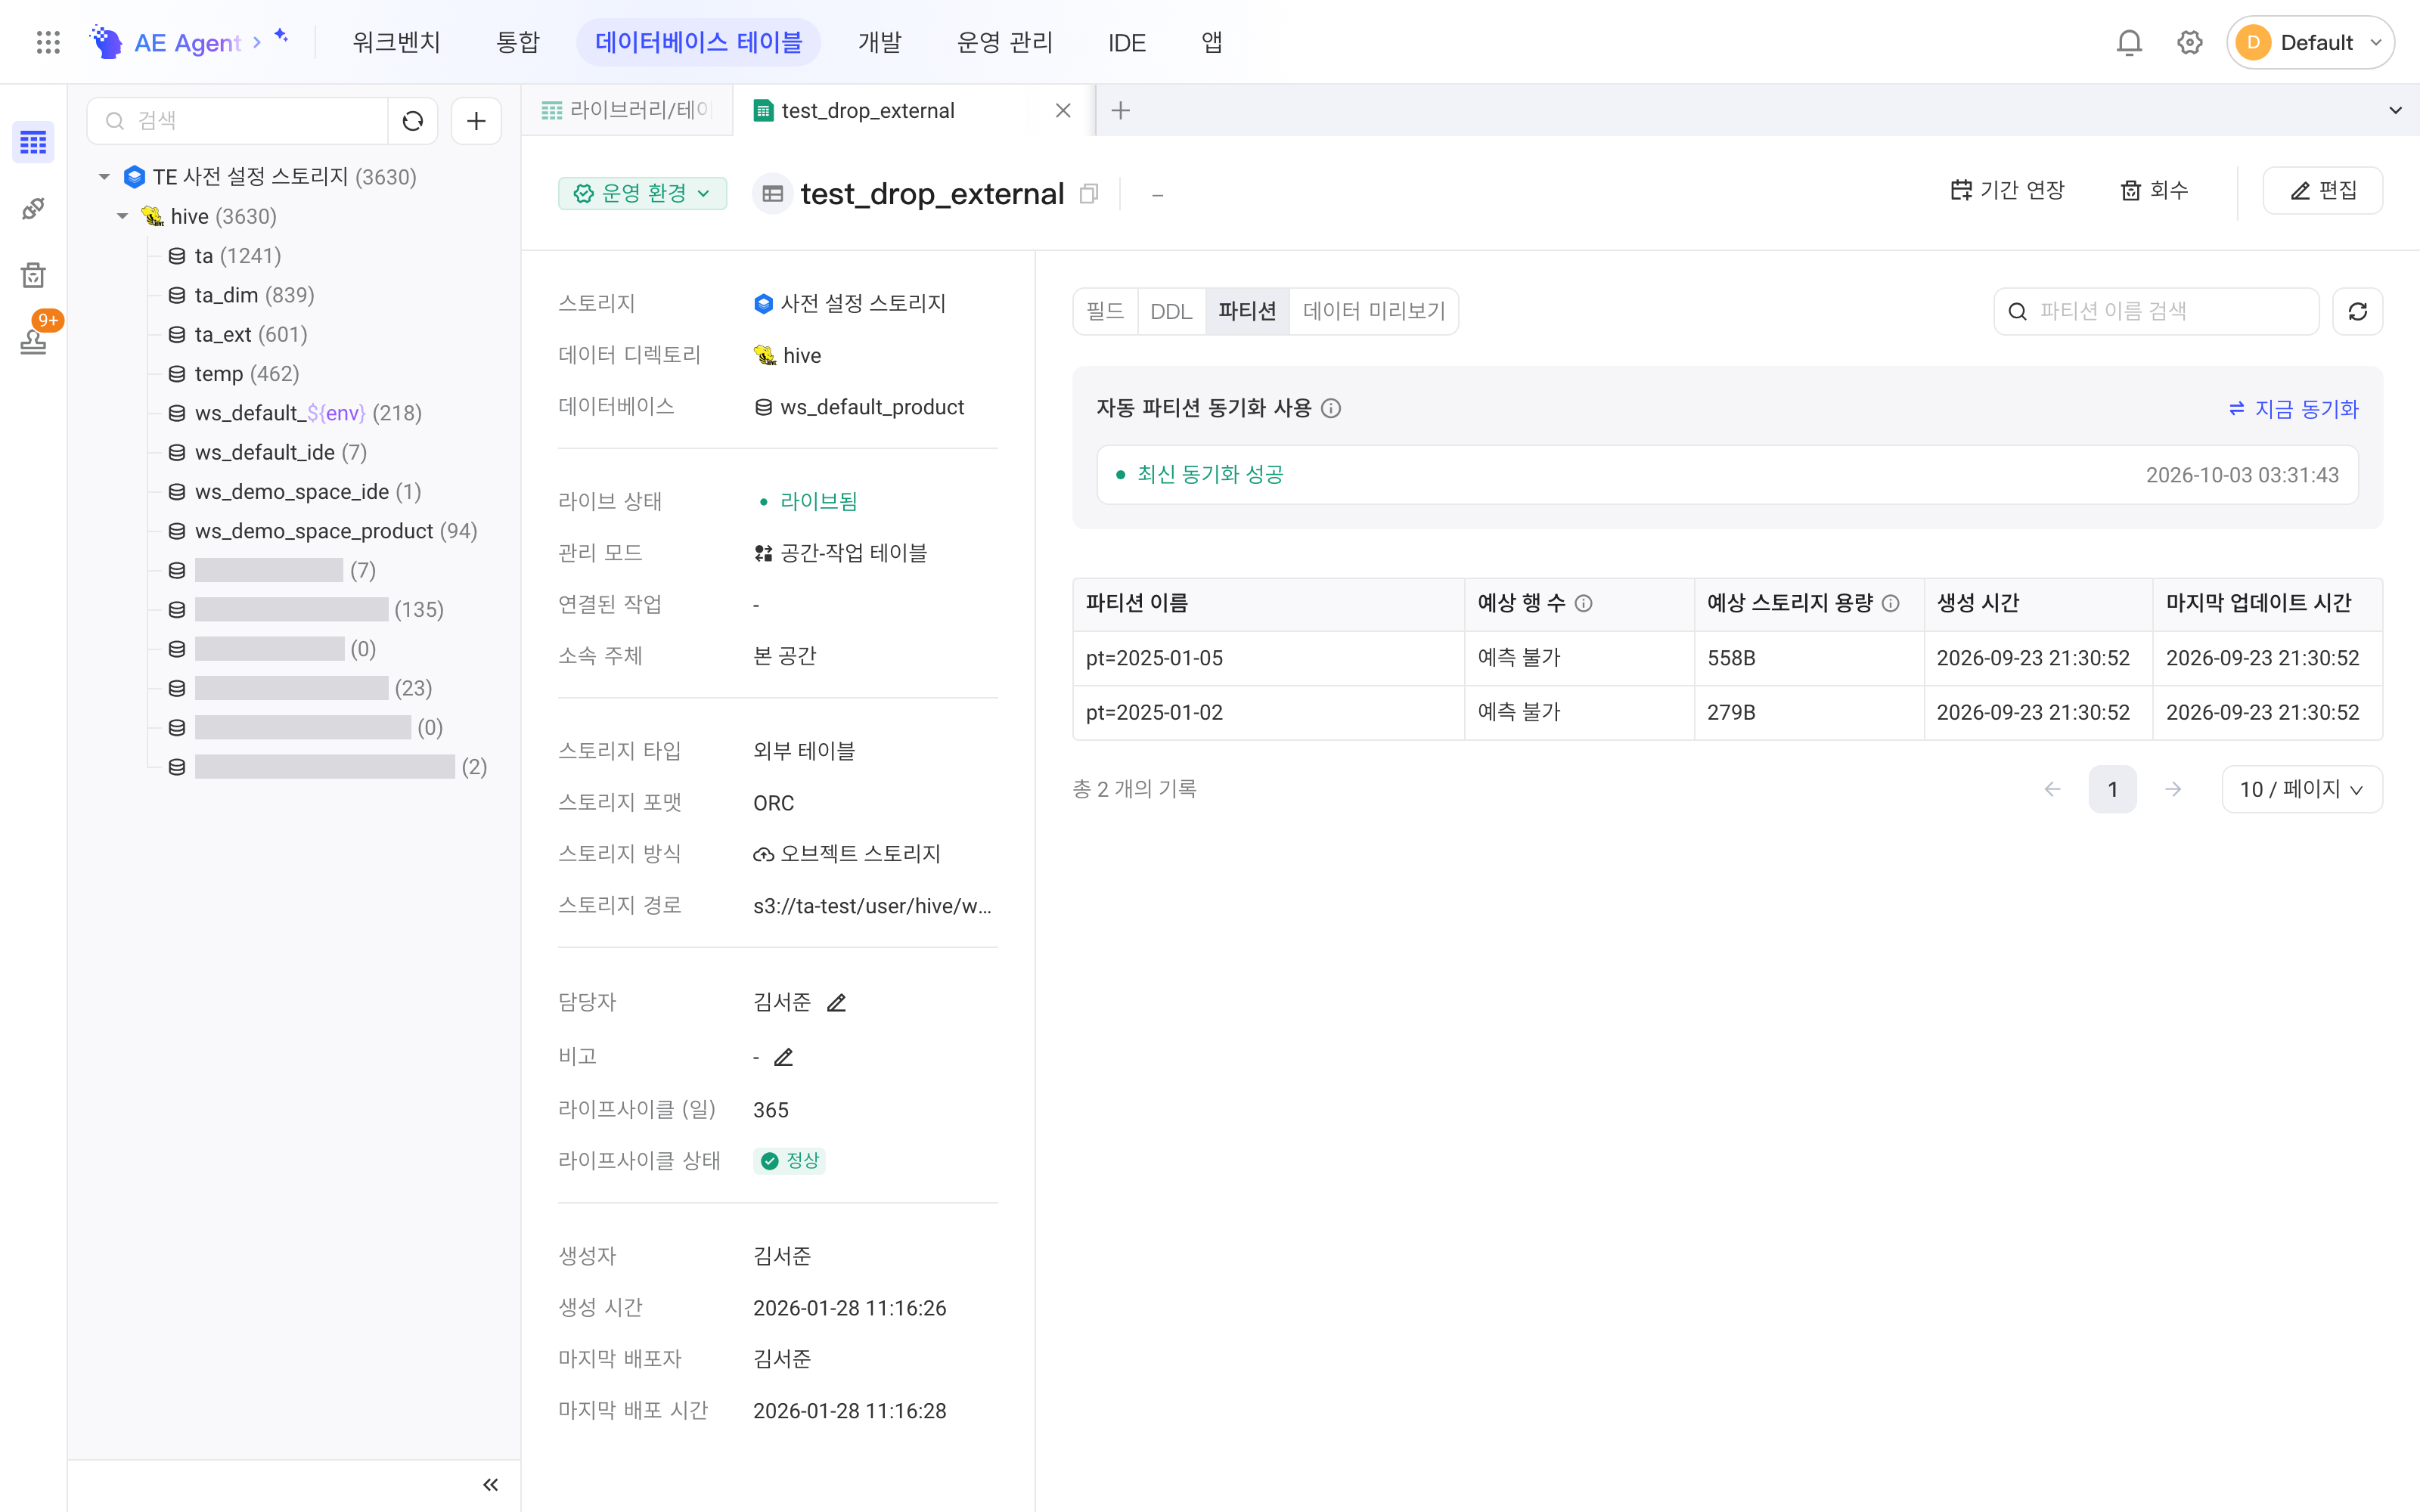The image size is (2420, 1512).
Task: Show info for 자동 파티션 동기화 사용
Action: point(1331,408)
